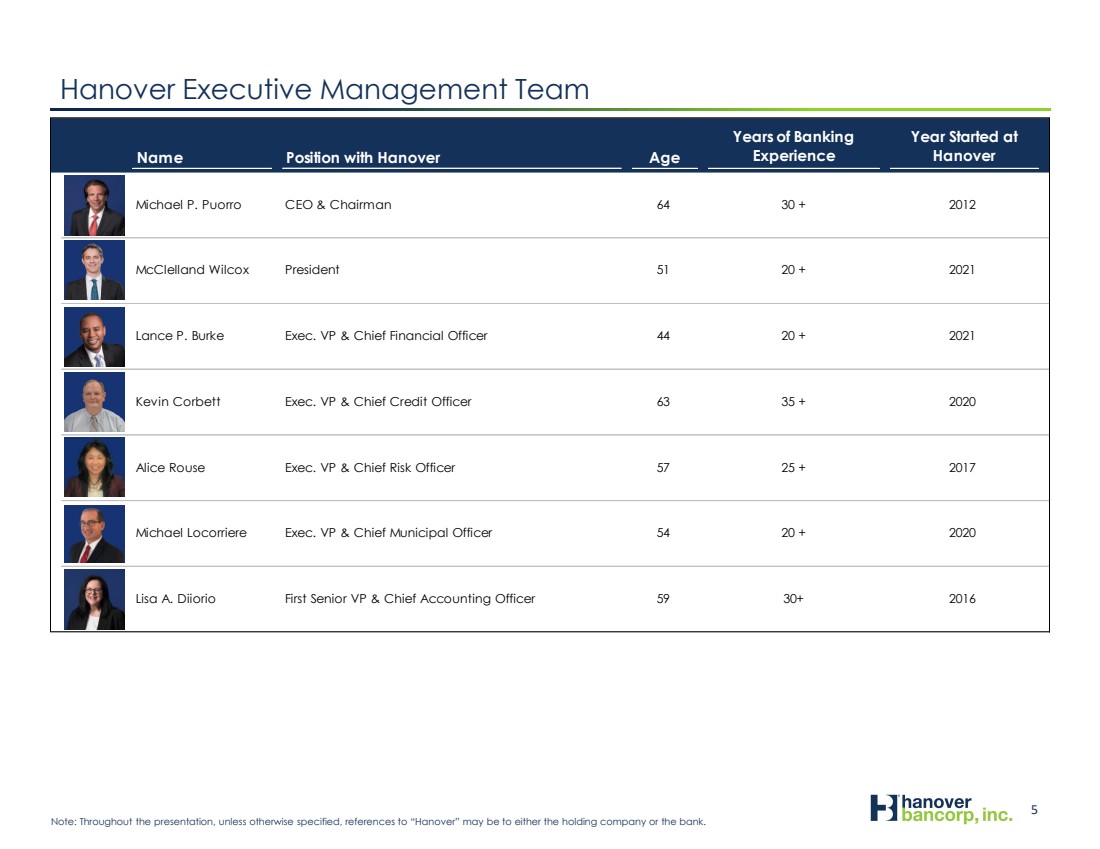Select "25 +" experience in Alice Rouse's row
Image resolution: width=1100 pixels, height=849 pixels.
point(793,468)
